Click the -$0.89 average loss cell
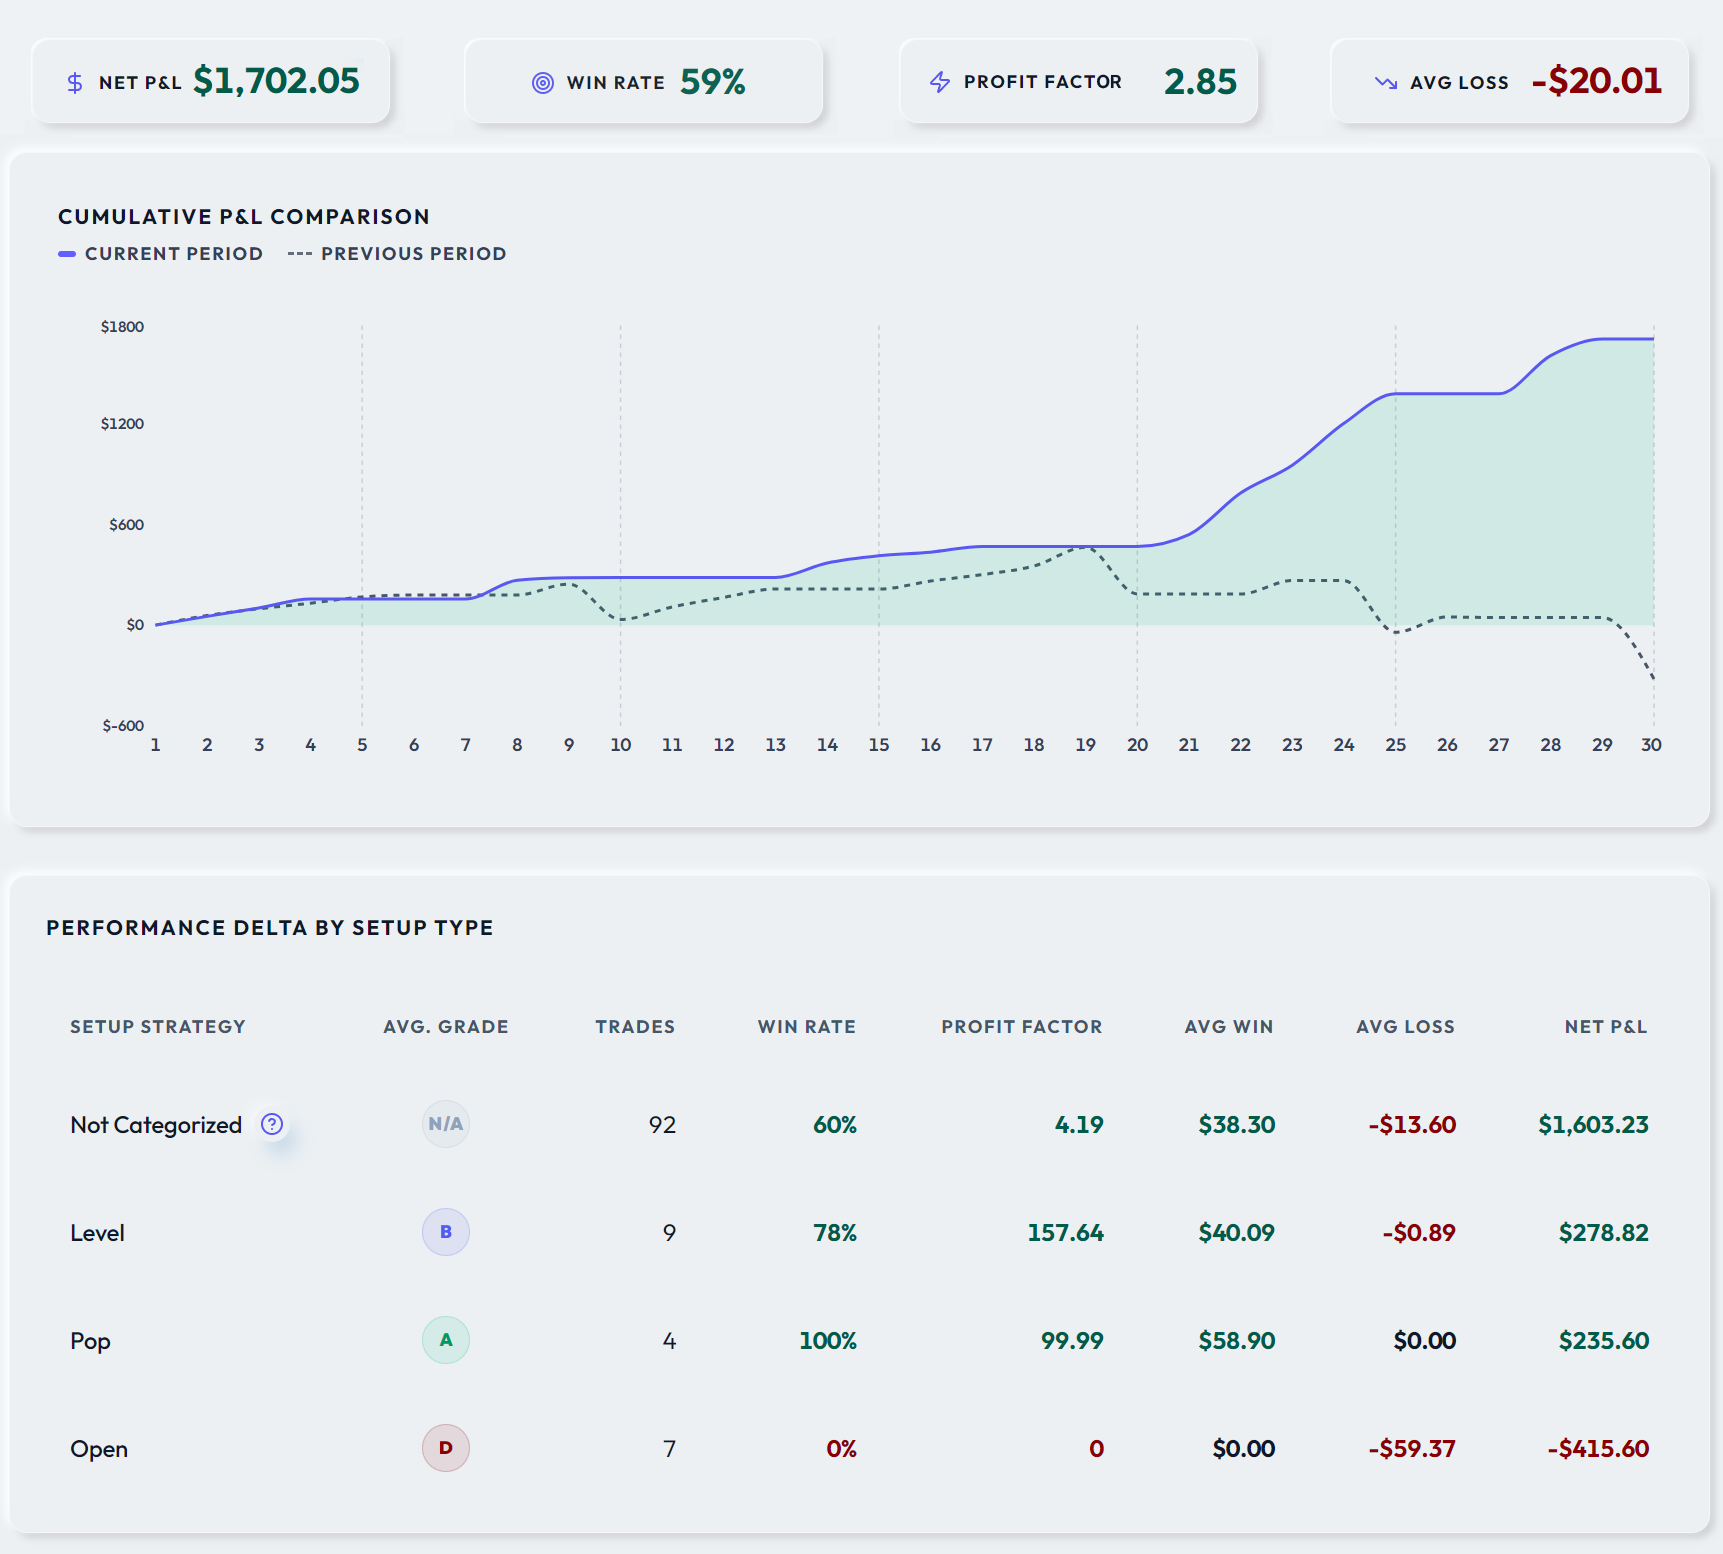The height and width of the screenshot is (1554, 1723). (x=1419, y=1233)
